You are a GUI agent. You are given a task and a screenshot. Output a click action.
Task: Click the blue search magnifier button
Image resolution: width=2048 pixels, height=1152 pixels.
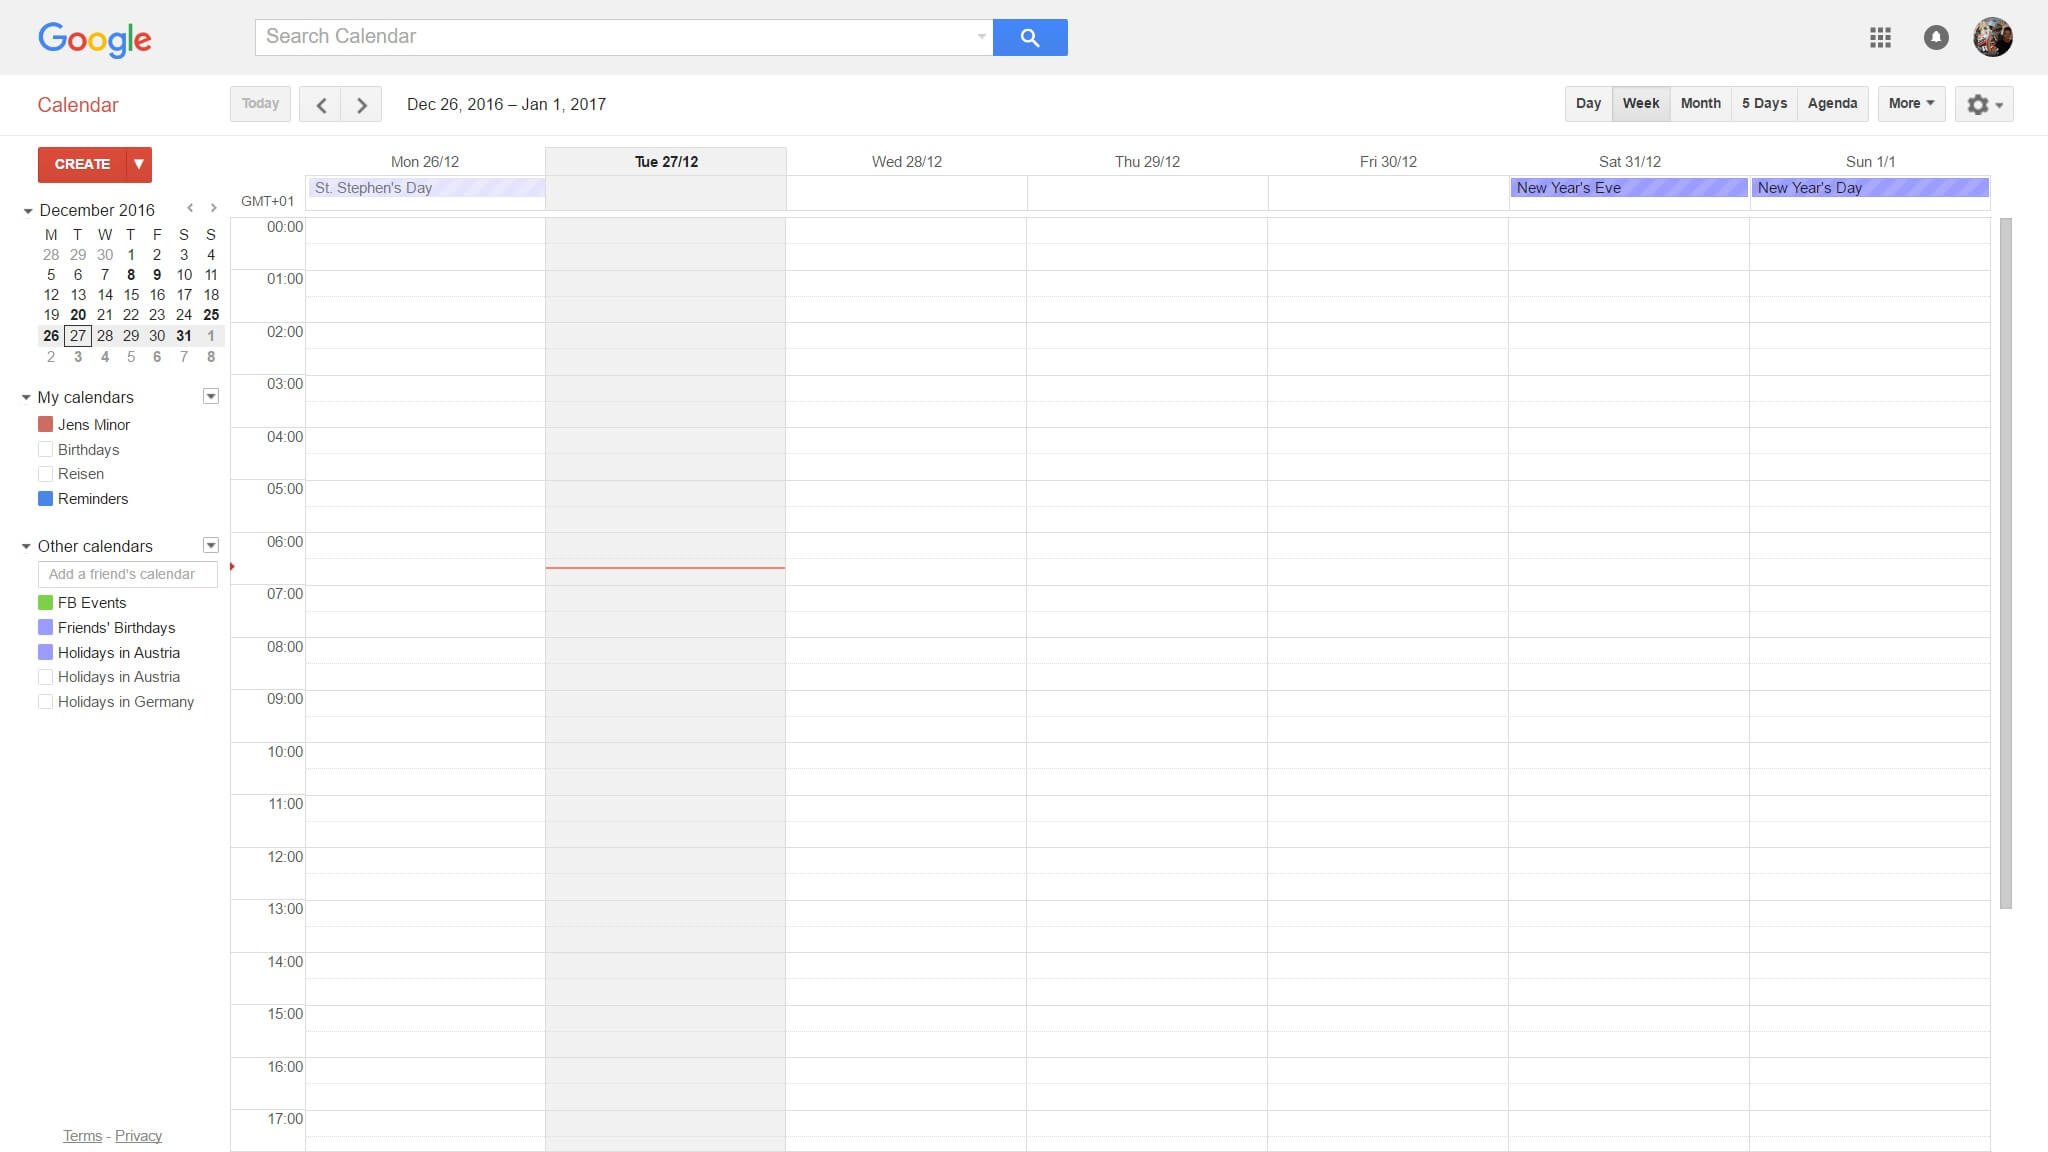coord(1029,38)
